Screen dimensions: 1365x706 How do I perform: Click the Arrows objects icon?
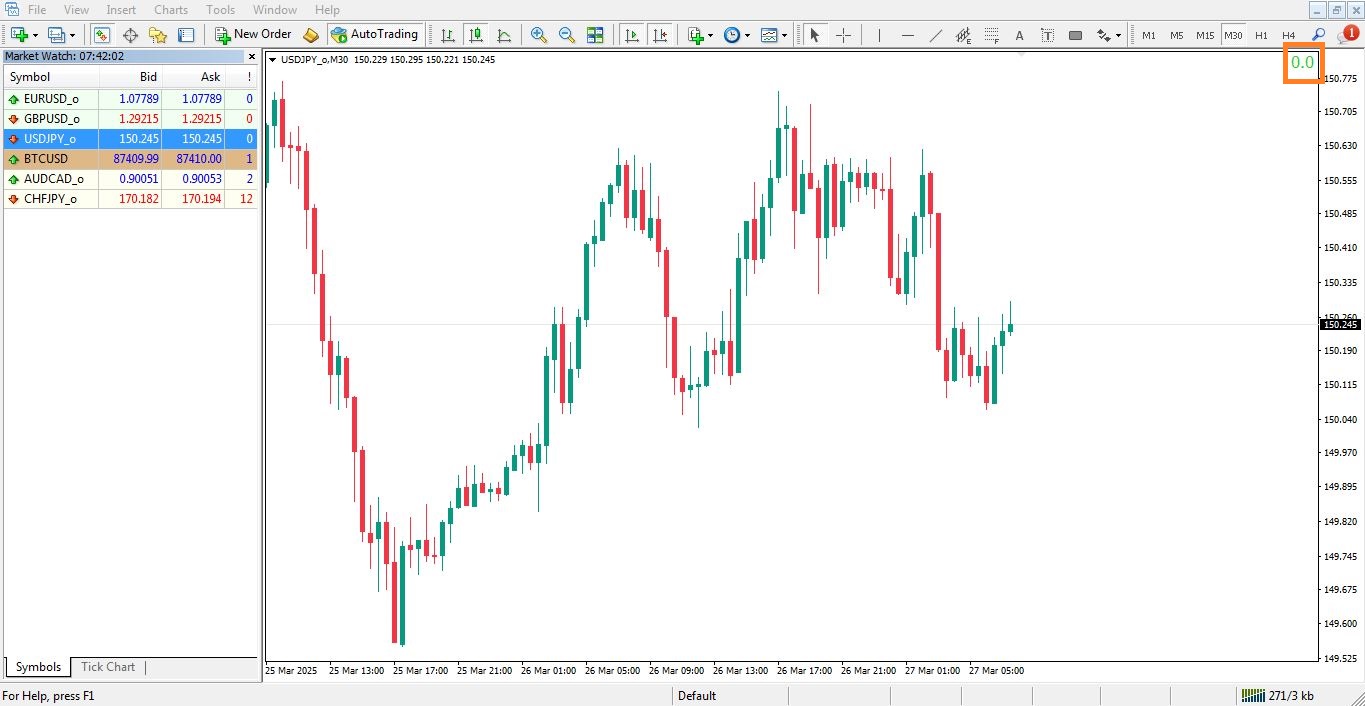coord(1104,35)
